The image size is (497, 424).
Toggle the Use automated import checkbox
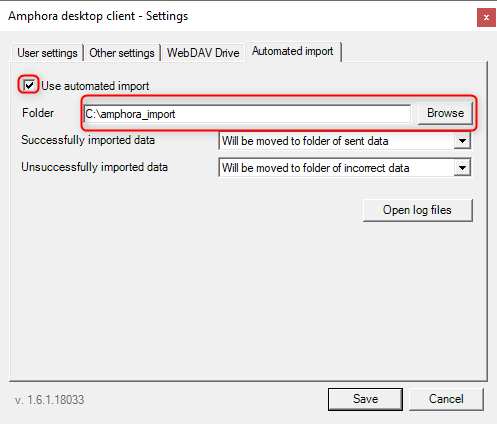click(29, 85)
